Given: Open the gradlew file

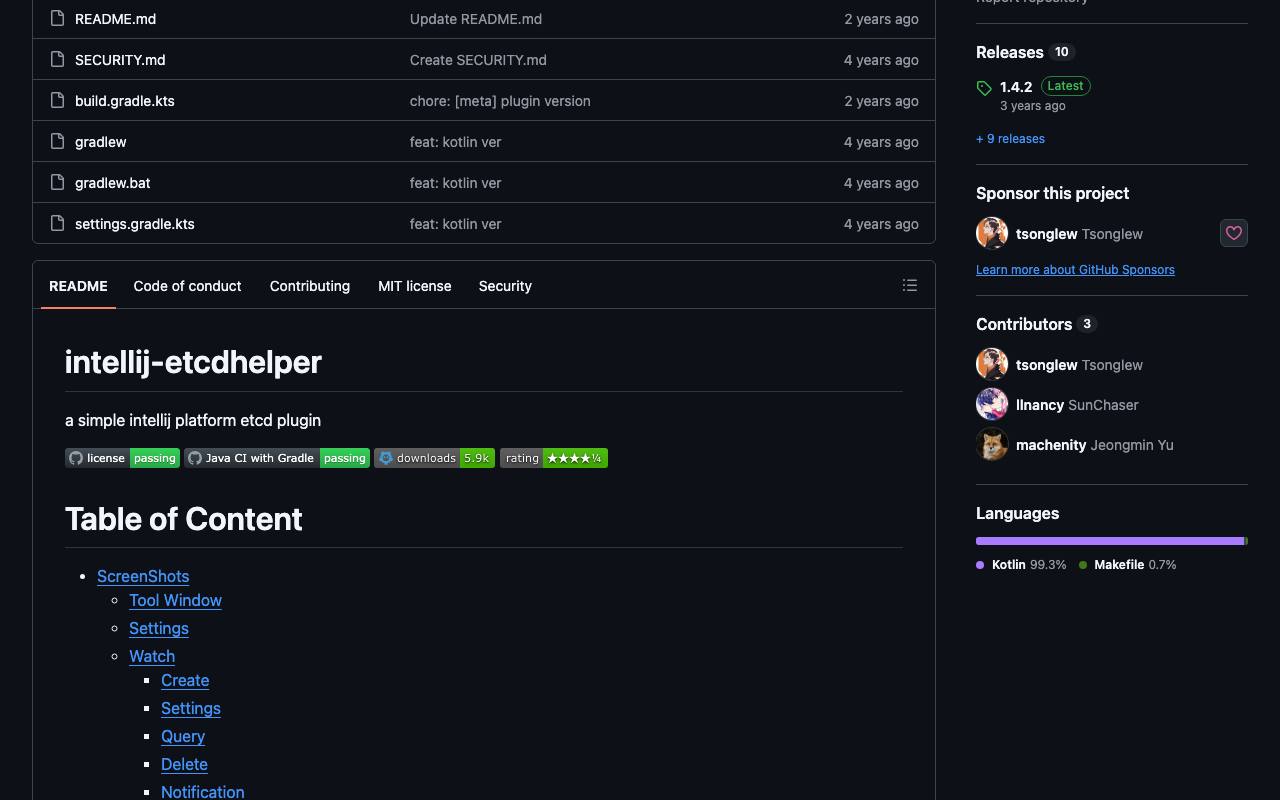Looking at the screenshot, I should tap(101, 142).
